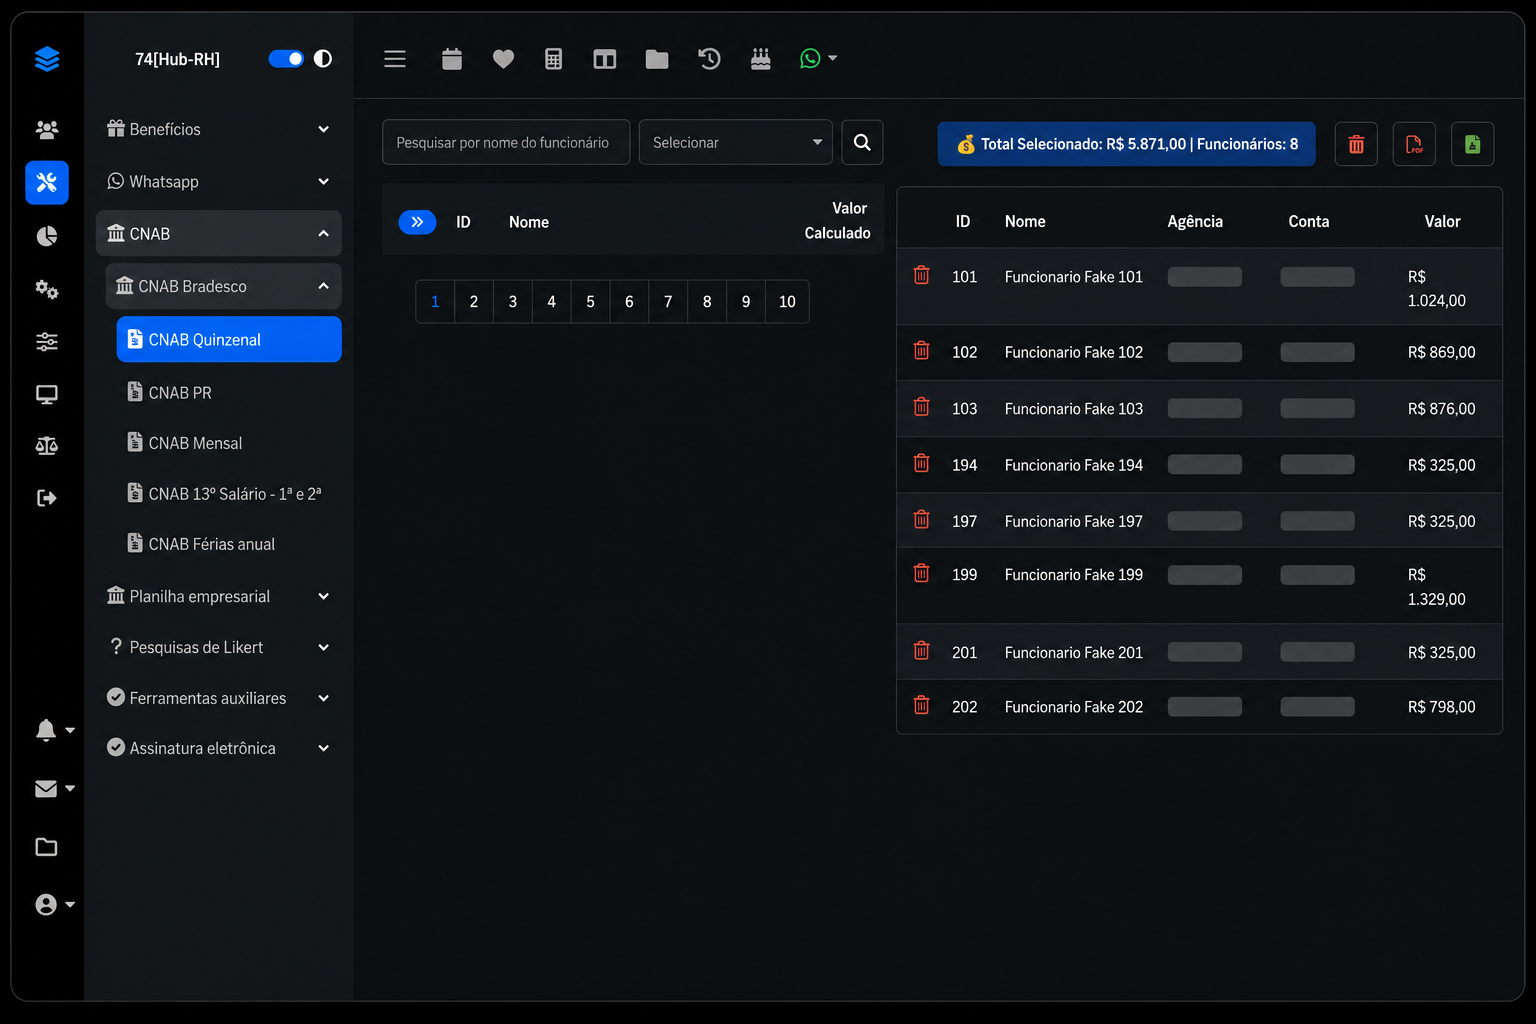Viewport: 1536px width, 1024px height.
Task: Select the tools wrench sidebar icon
Action: (47, 182)
